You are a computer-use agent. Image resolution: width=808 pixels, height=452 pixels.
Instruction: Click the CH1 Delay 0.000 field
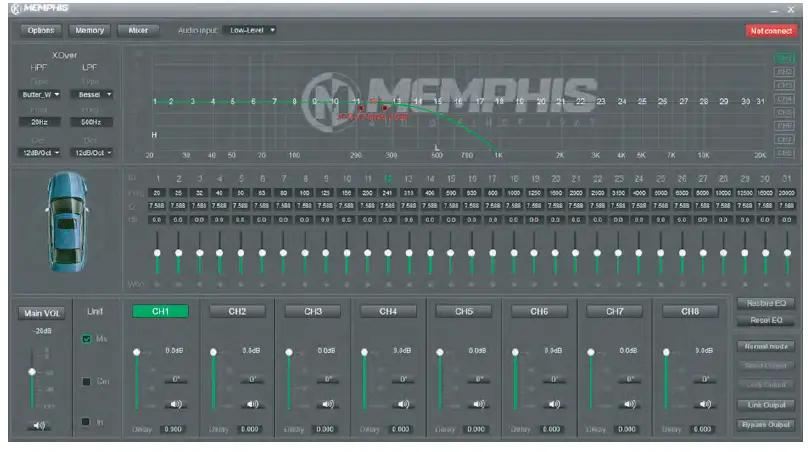point(174,429)
